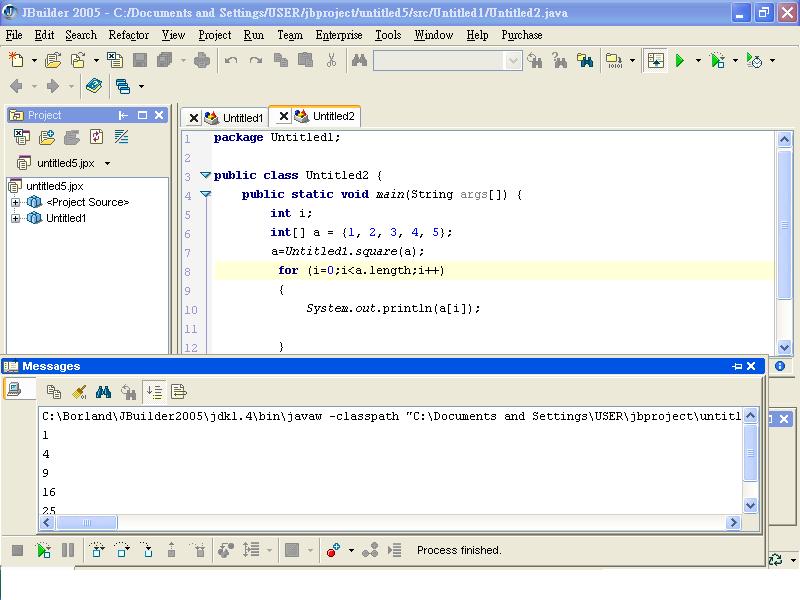The height and width of the screenshot is (600, 800).
Task: Click the Undo arrow icon
Action: pyautogui.click(x=231, y=60)
